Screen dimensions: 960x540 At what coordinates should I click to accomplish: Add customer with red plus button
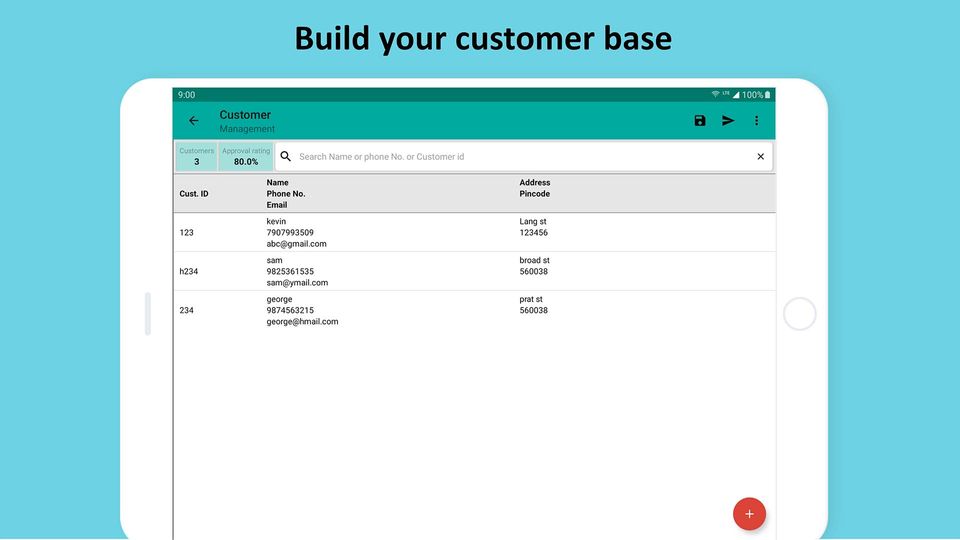749,514
